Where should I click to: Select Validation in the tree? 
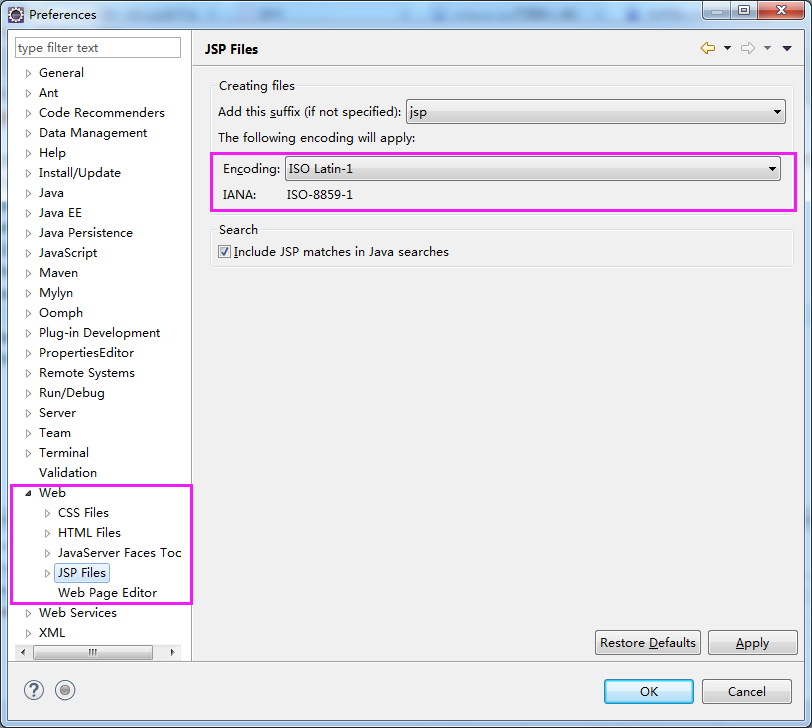point(68,473)
